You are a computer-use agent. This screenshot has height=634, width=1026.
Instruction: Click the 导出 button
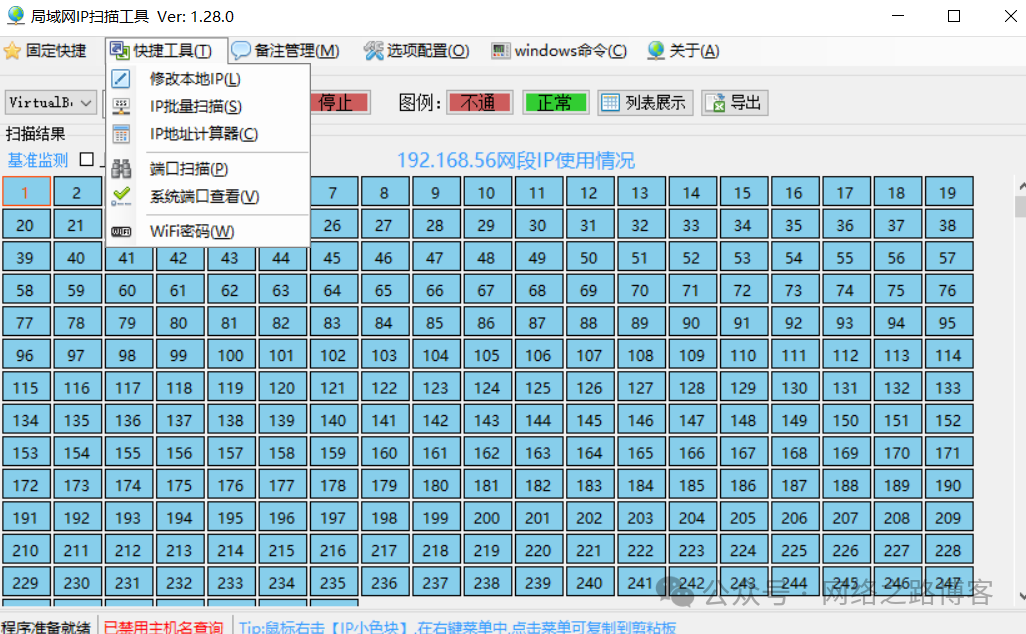[735, 103]
